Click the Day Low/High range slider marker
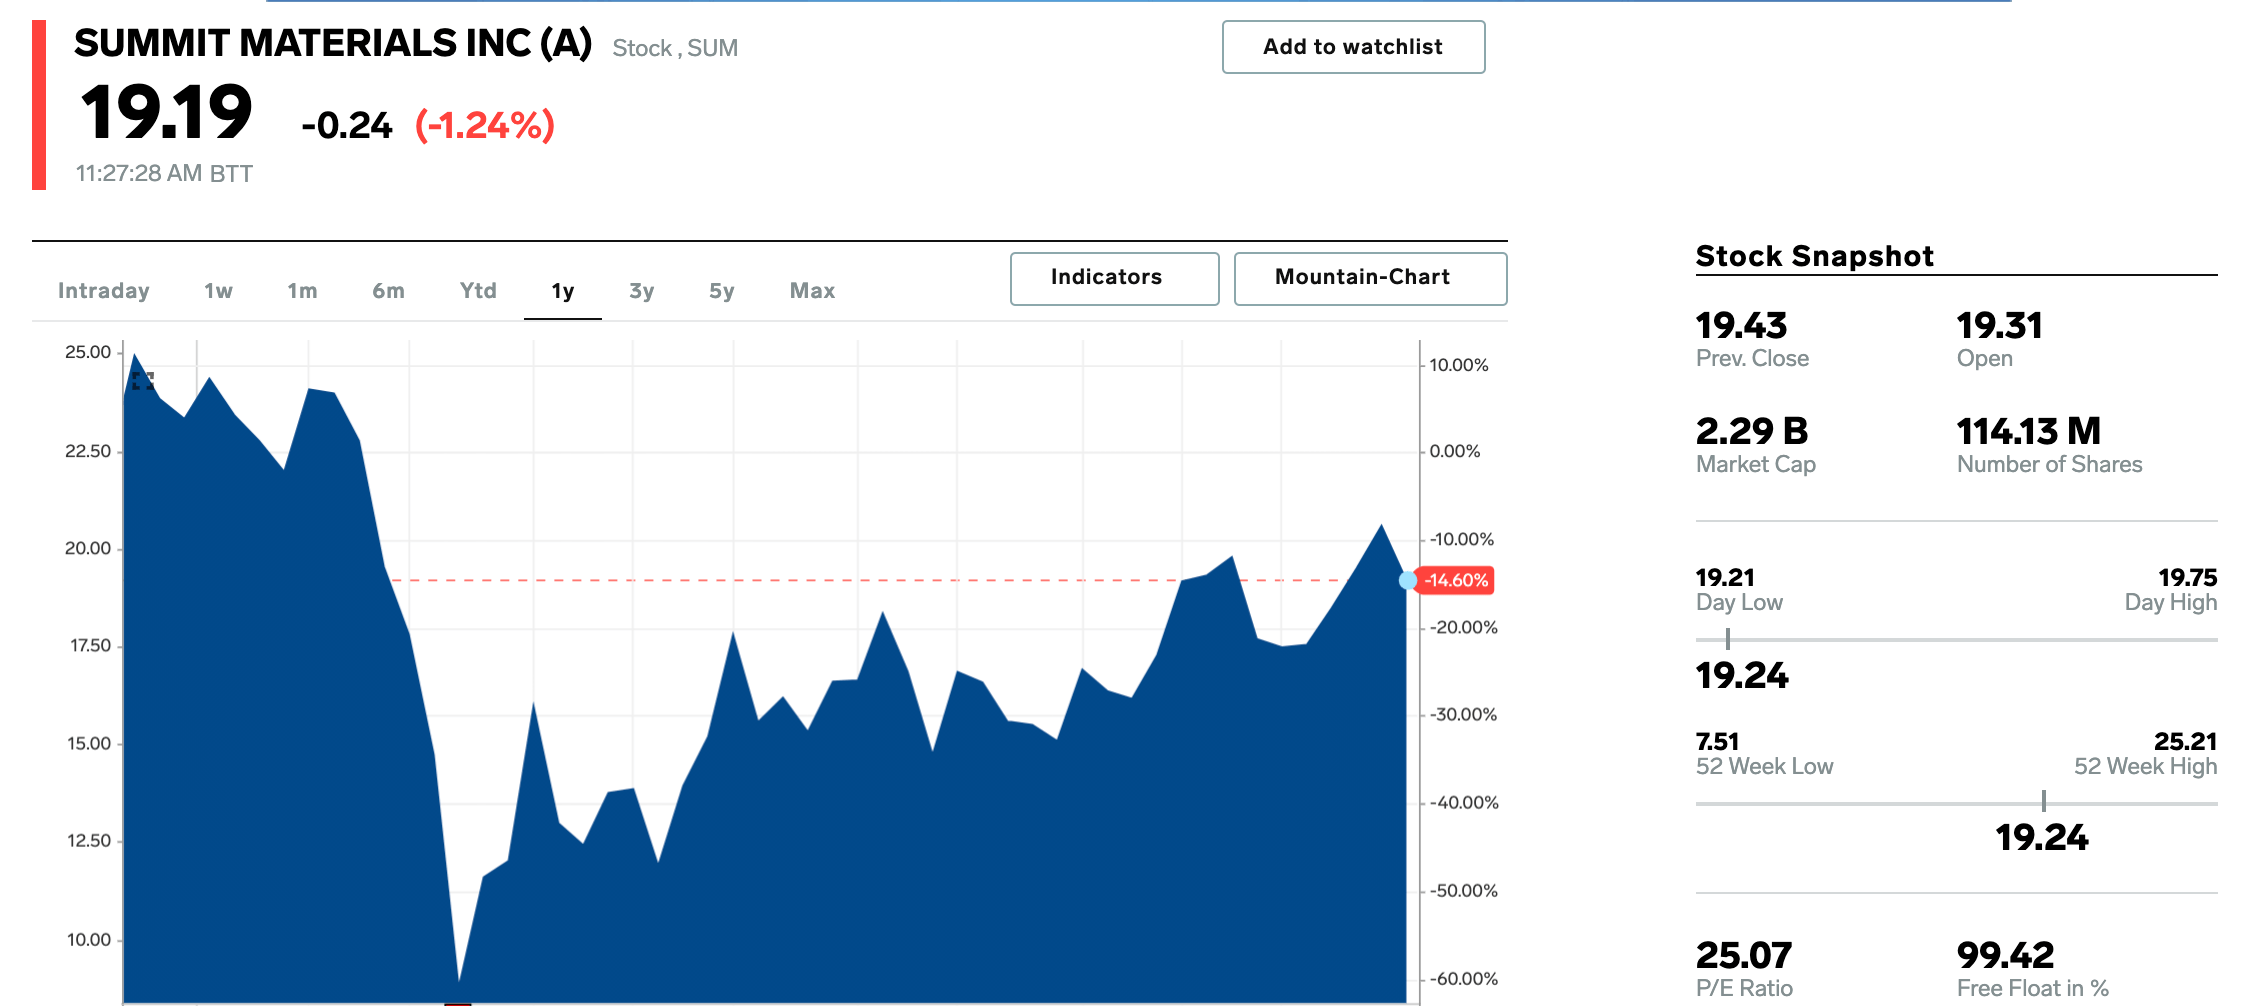 [x=1728, y=639]
